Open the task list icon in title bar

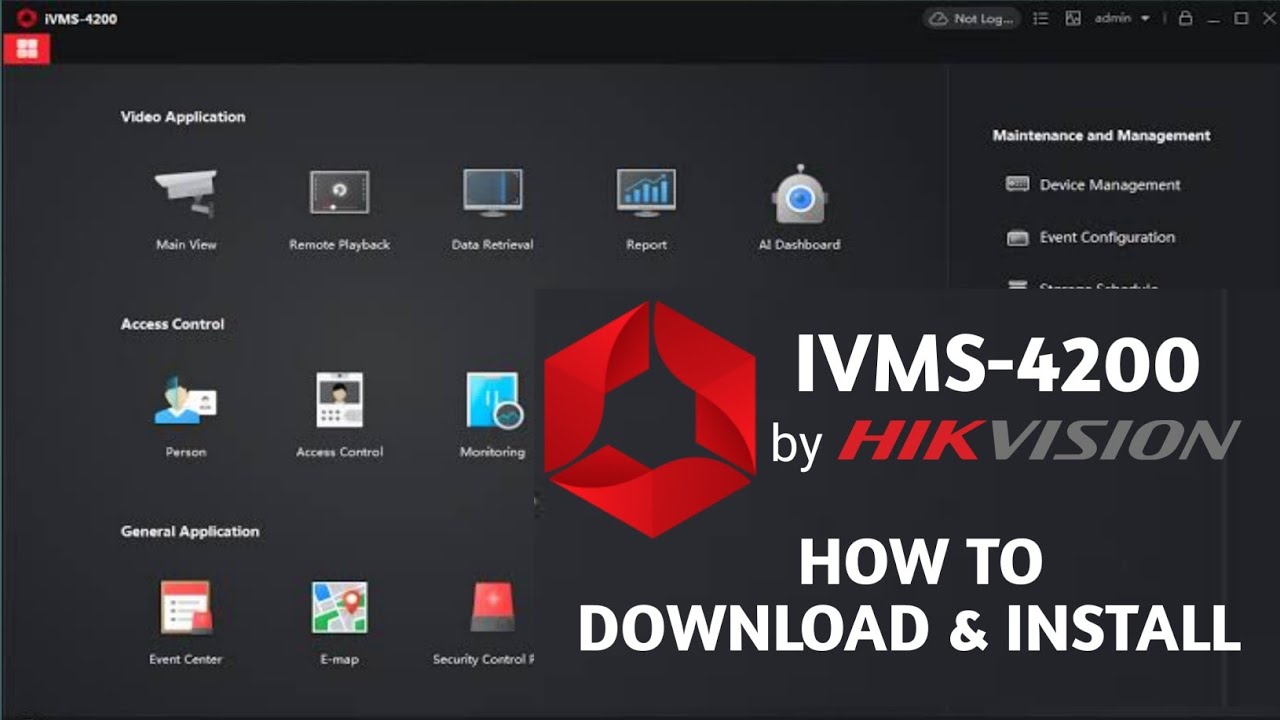1041,18
